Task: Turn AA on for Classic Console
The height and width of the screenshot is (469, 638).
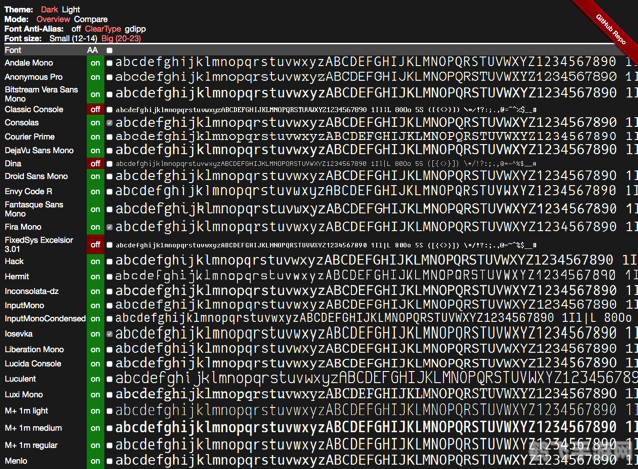Action: pos(95,110)
